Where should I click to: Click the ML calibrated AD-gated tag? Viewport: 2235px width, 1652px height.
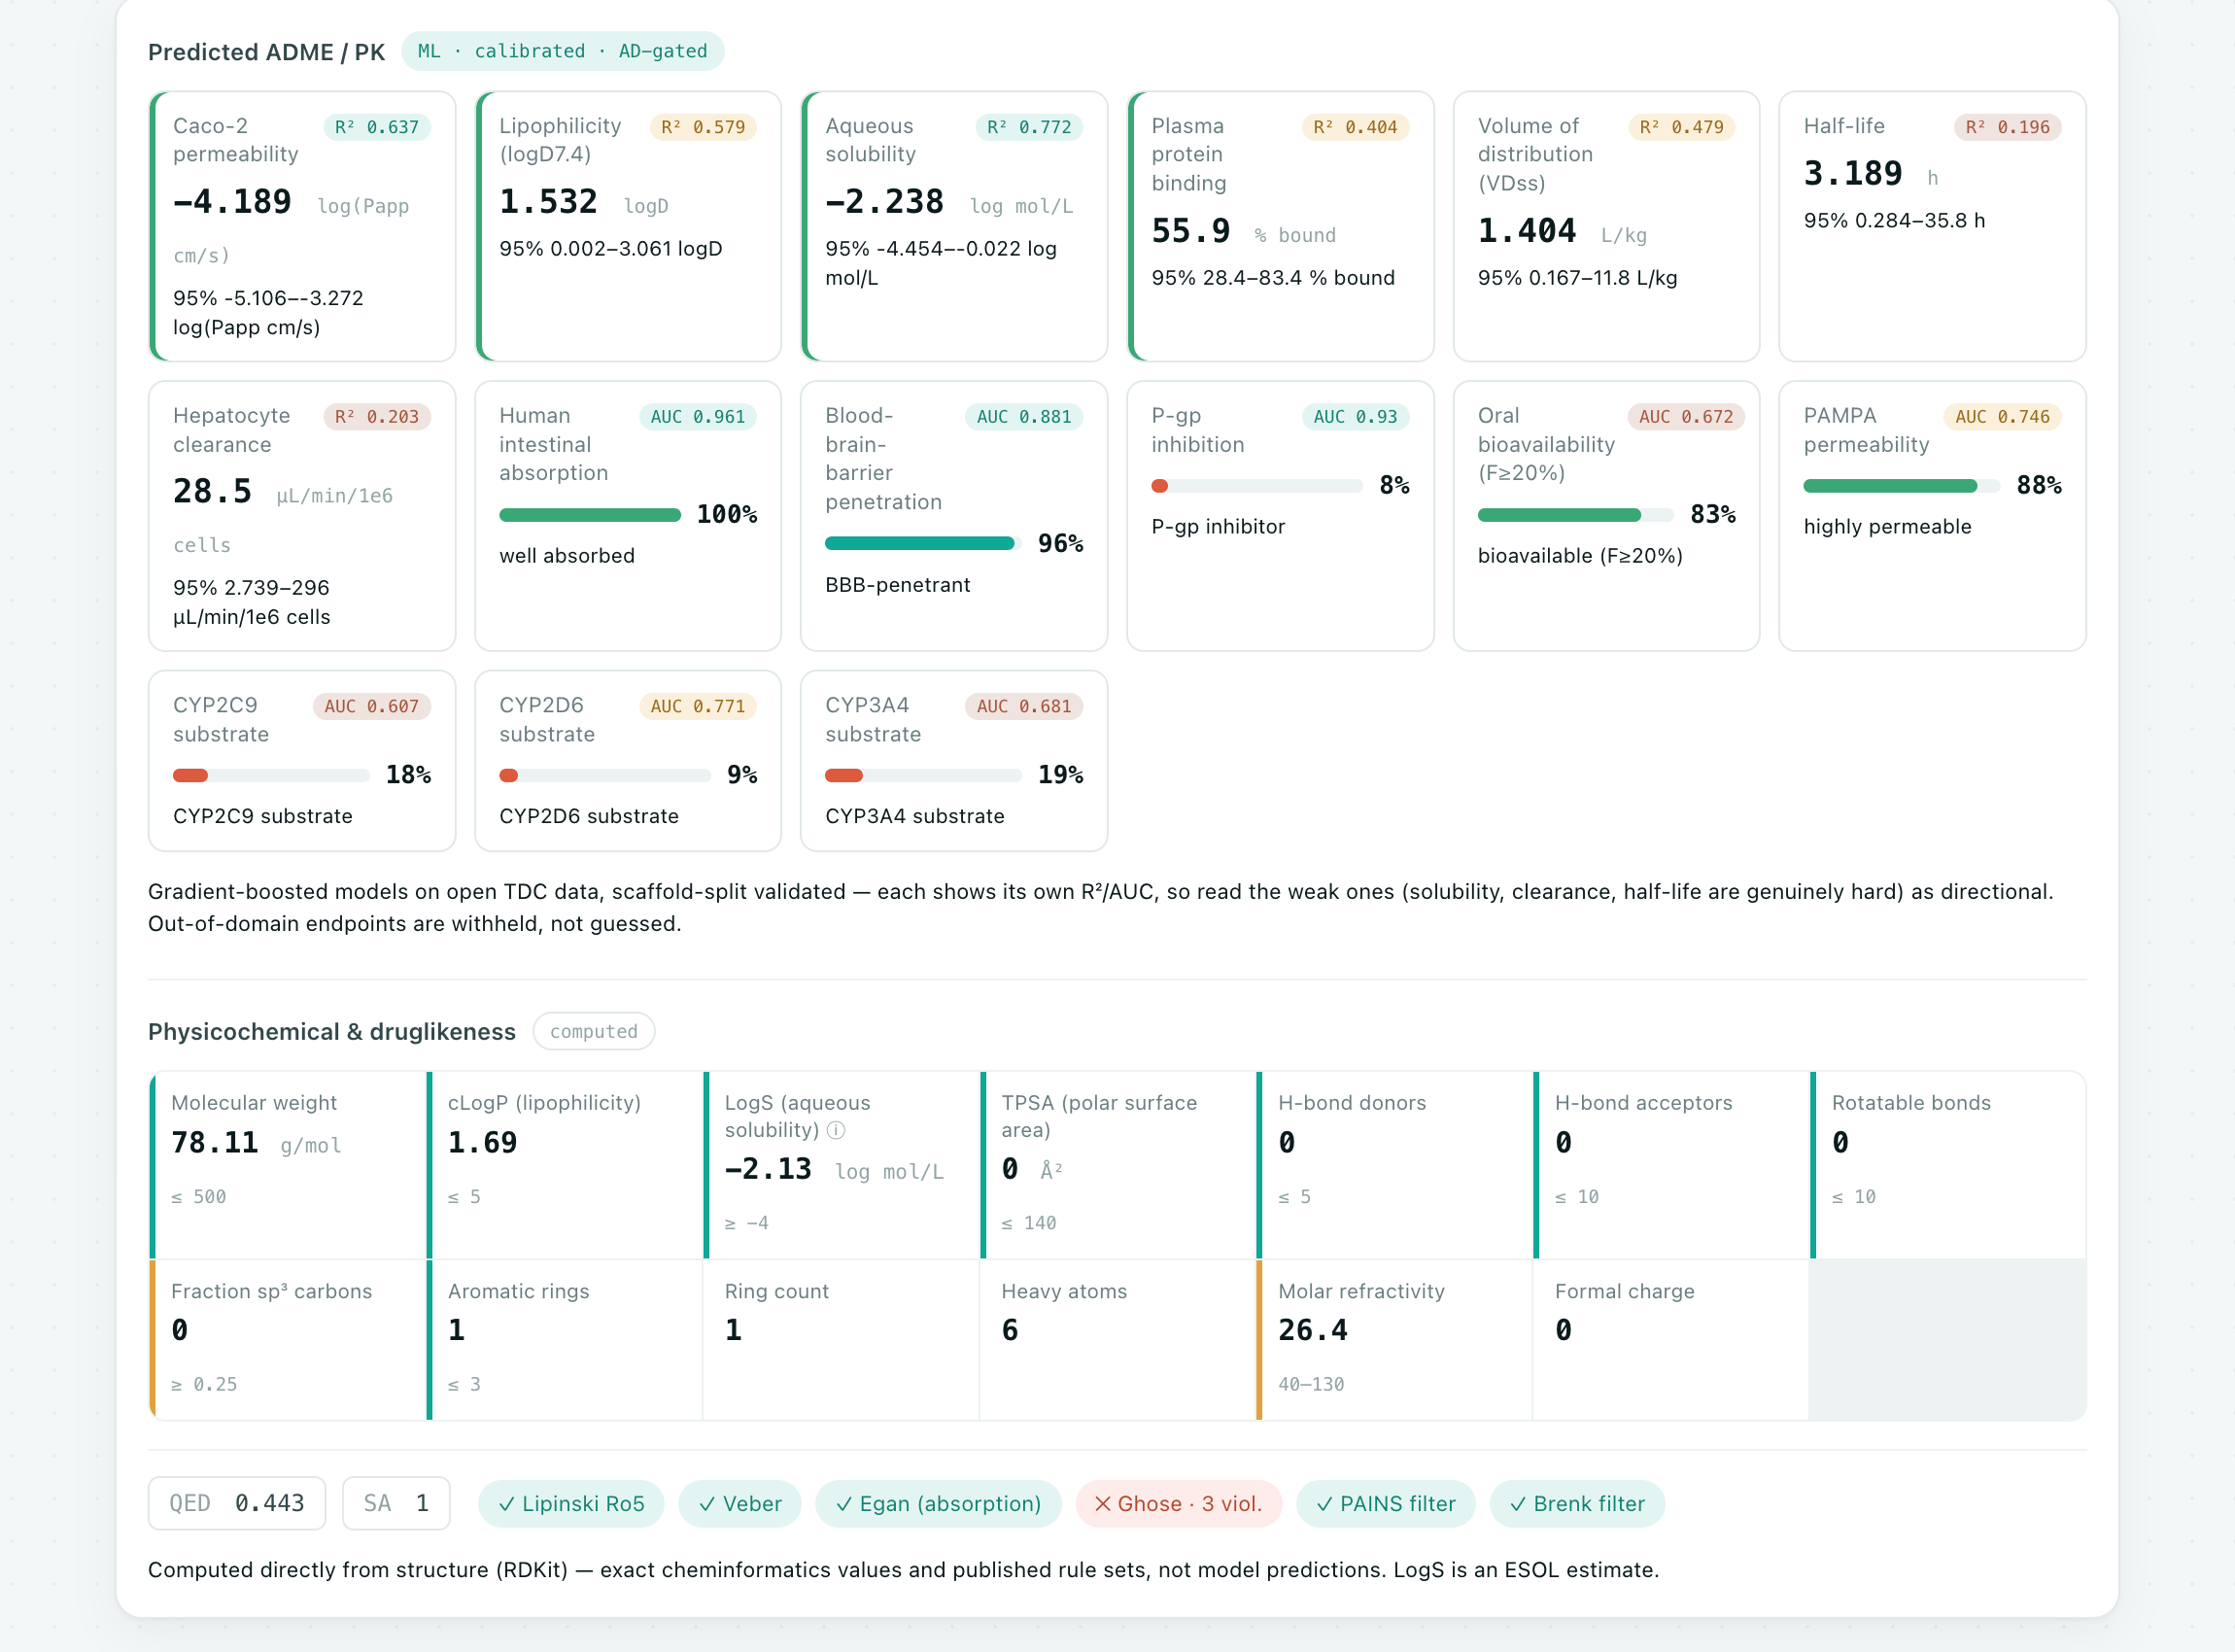[x=563, y=51]
